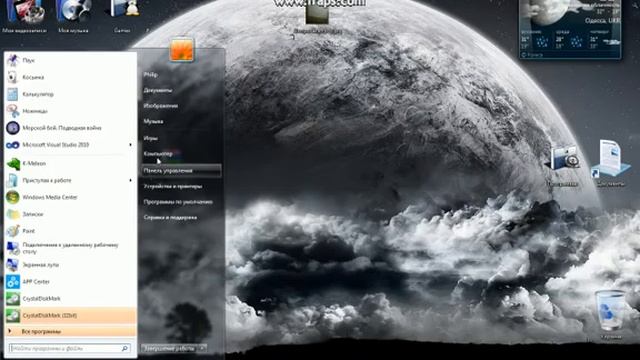Open Панель управления
640x360 pixels.
(x=181, y=171)
